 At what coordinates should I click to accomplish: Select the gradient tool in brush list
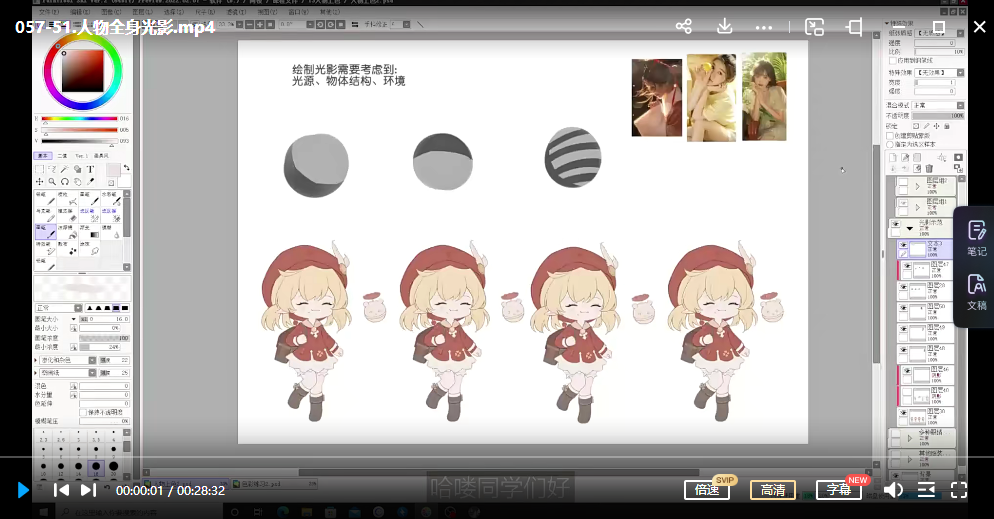(87, 231)
